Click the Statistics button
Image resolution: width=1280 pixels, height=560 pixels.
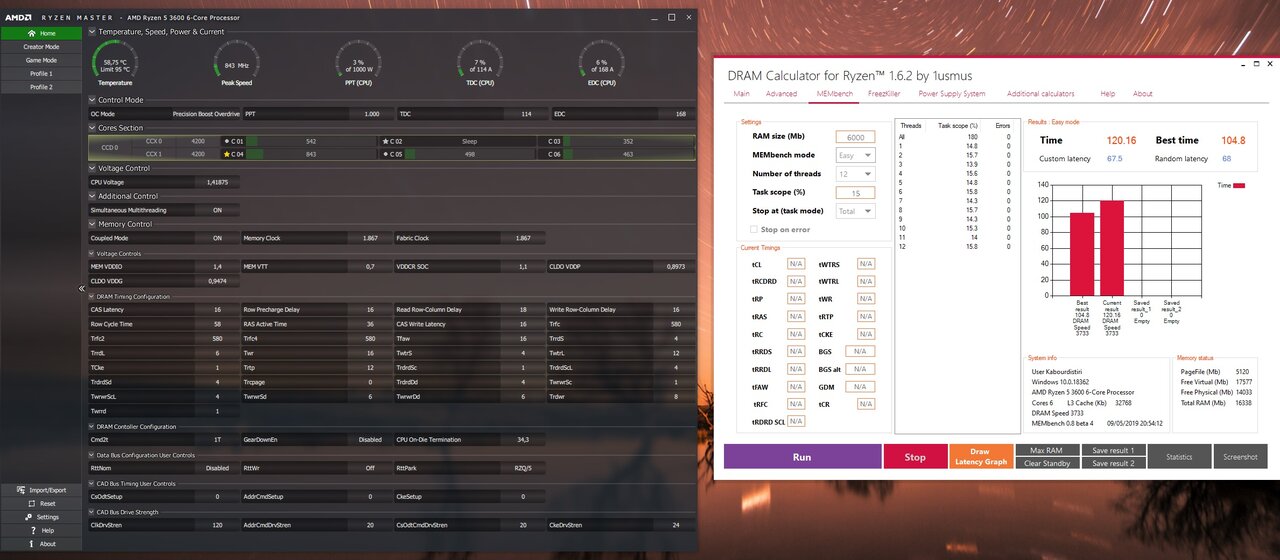click(1179, 457)
